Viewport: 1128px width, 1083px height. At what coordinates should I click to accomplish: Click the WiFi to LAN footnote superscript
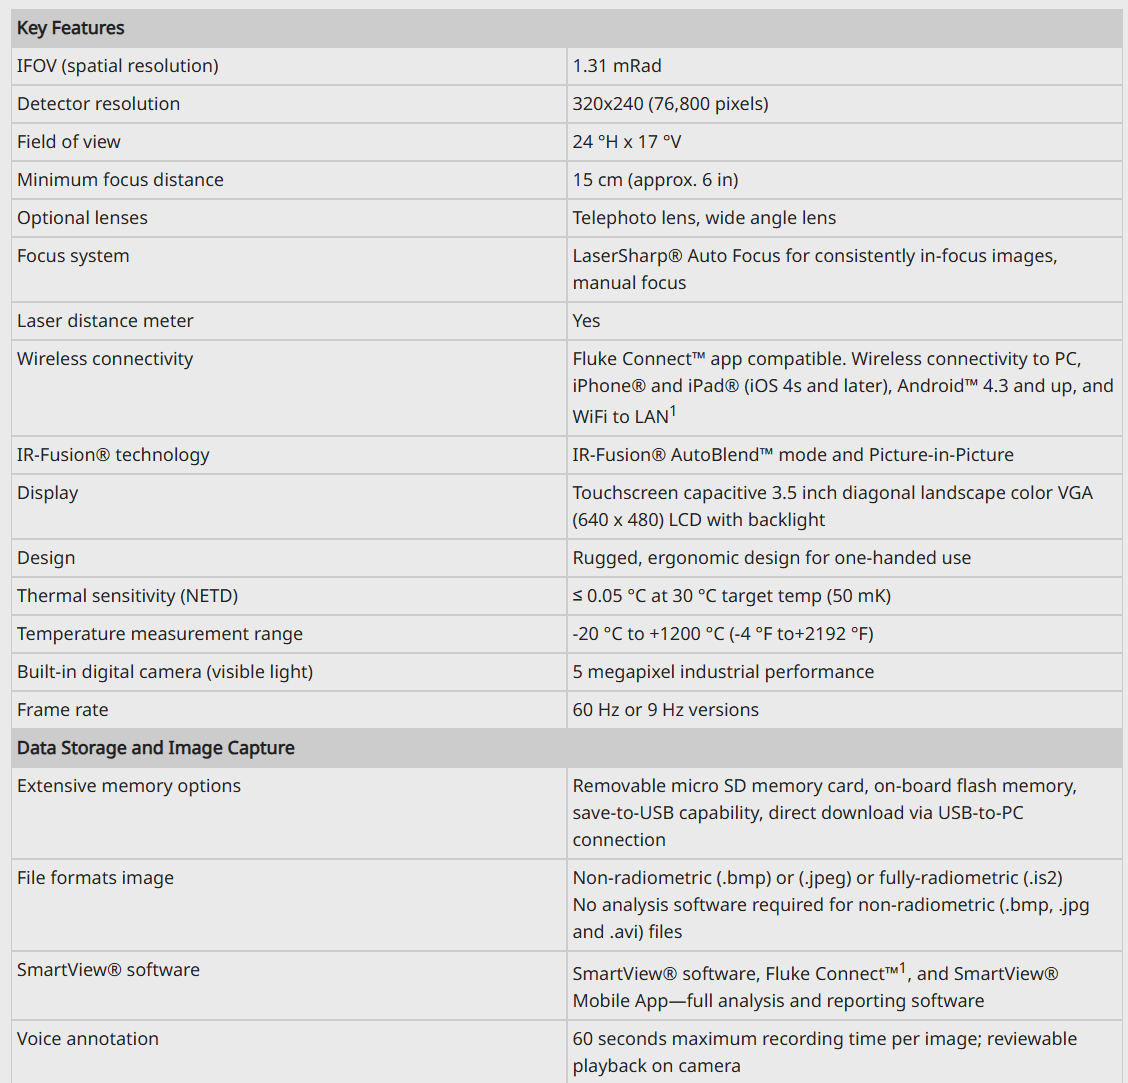click(x=673, y=412)
